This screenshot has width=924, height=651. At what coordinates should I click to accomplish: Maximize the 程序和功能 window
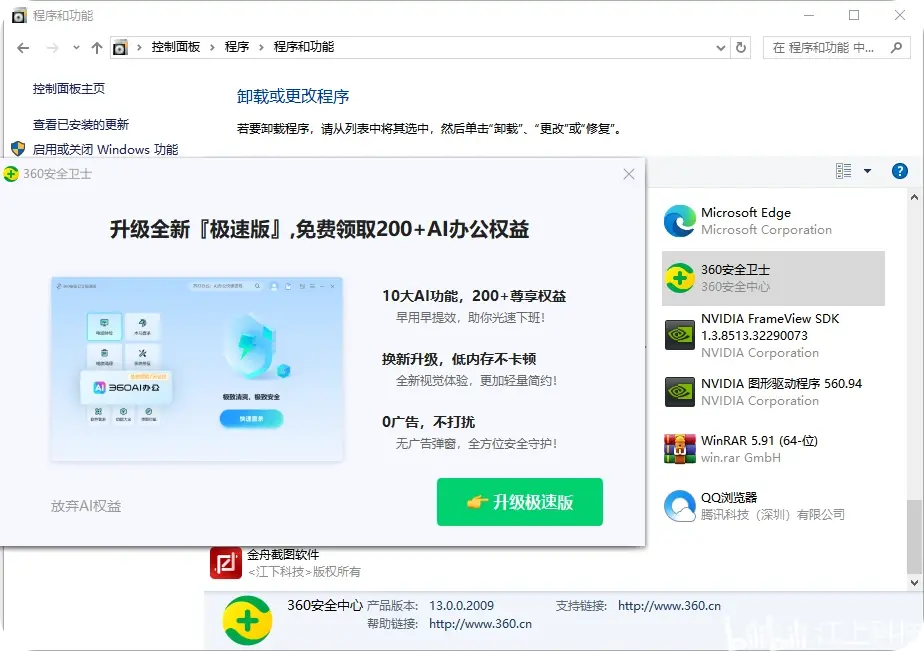tap(854, 15)
